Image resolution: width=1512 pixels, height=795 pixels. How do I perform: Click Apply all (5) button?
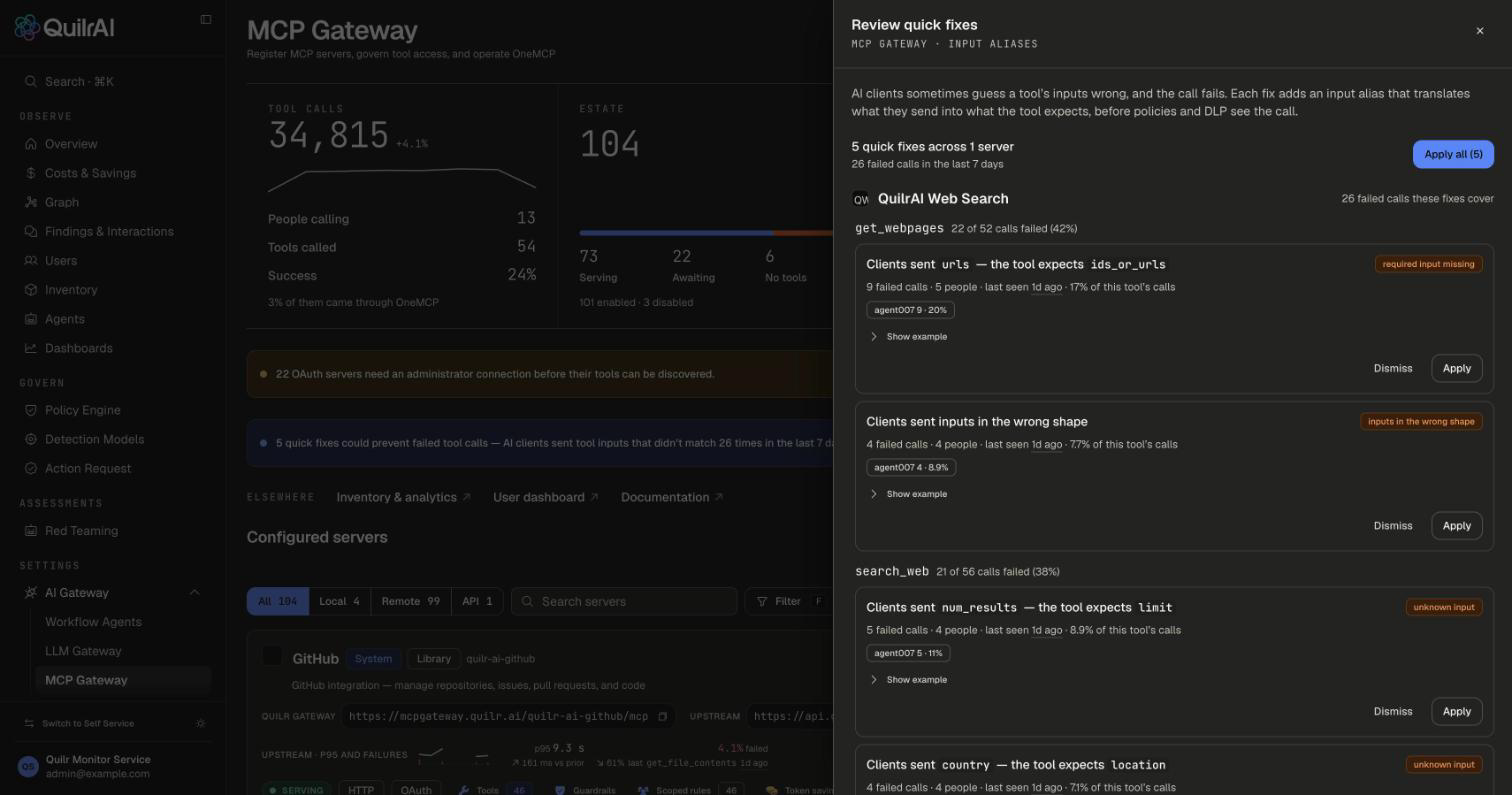point(1453,154)
